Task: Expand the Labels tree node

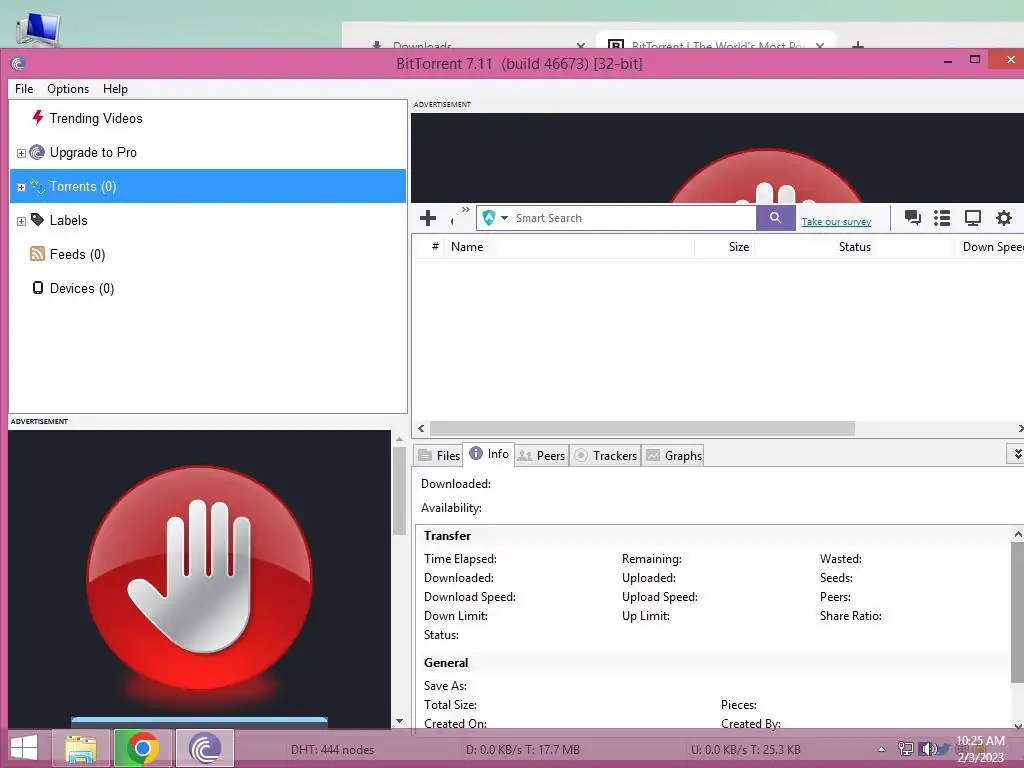Action: [21, 221]
